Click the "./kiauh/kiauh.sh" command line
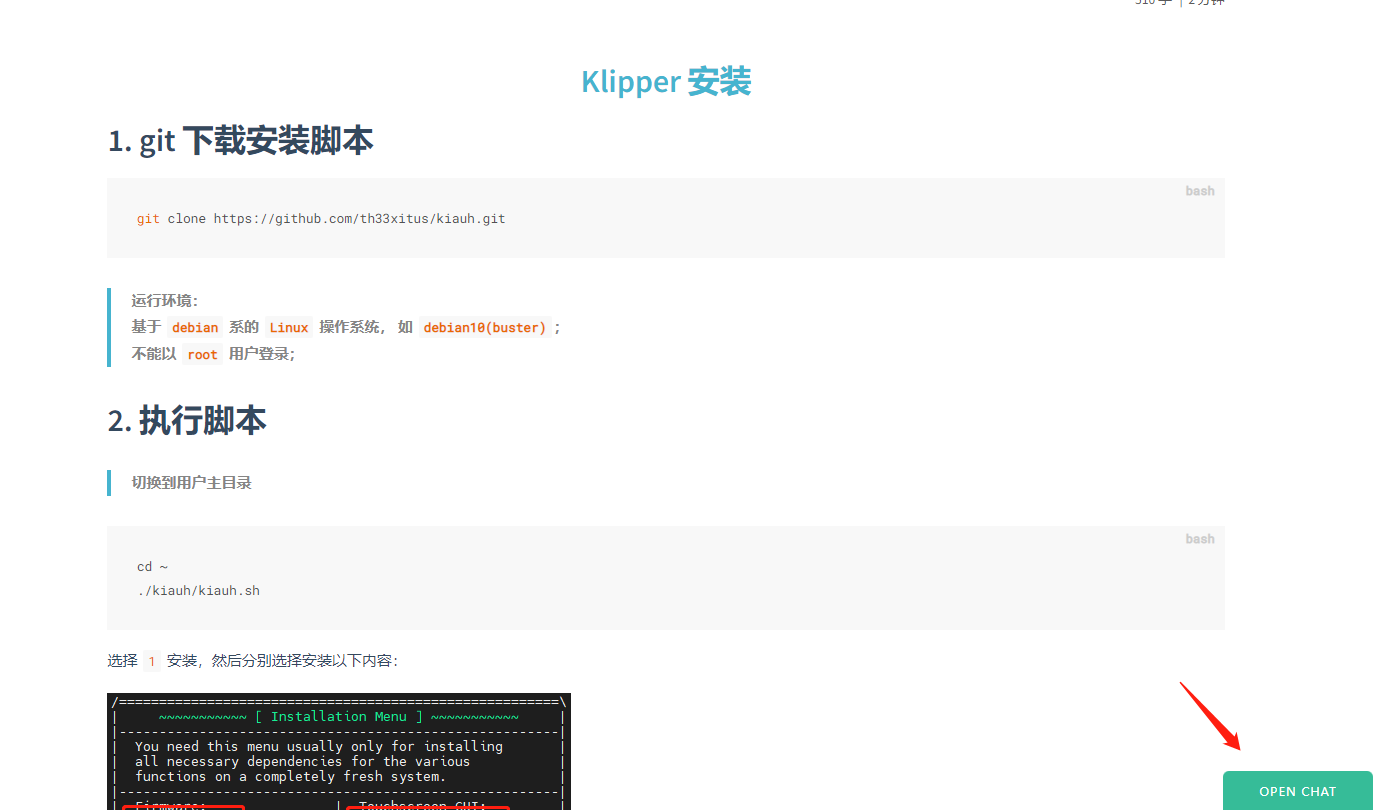This screenshot has width=1377, height=810. point(198,590)
